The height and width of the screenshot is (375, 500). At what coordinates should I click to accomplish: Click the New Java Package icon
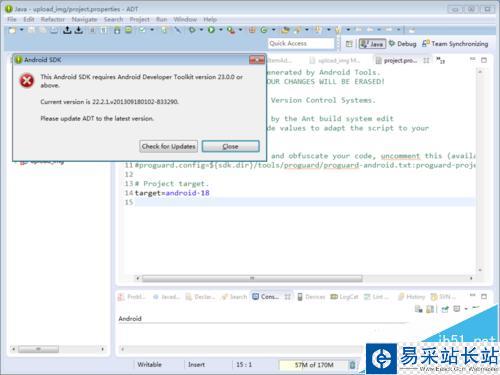(252, 30)
